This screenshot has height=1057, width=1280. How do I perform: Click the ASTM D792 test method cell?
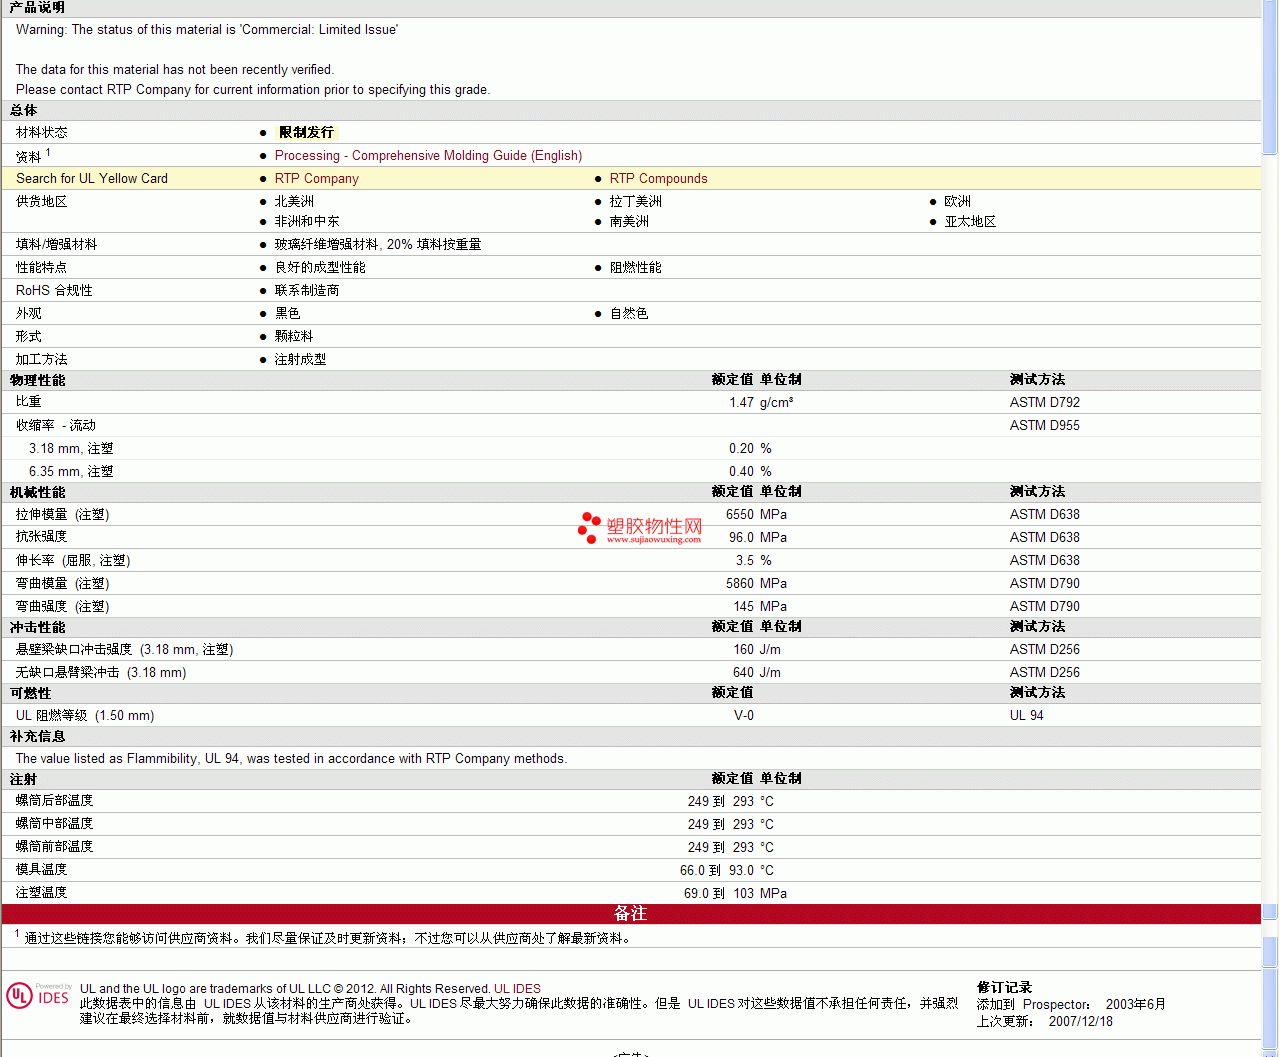tap(1044, 403)
